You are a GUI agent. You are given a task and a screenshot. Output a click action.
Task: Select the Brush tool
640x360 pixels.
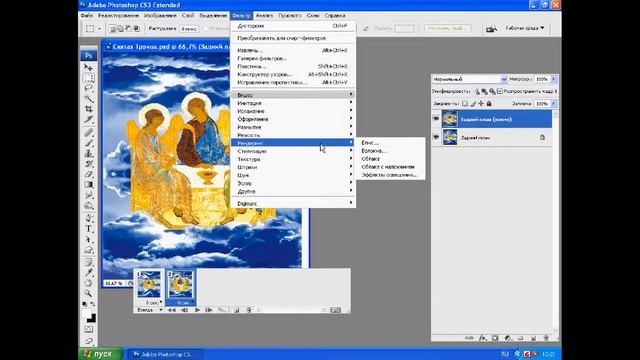tap(89, 143)
